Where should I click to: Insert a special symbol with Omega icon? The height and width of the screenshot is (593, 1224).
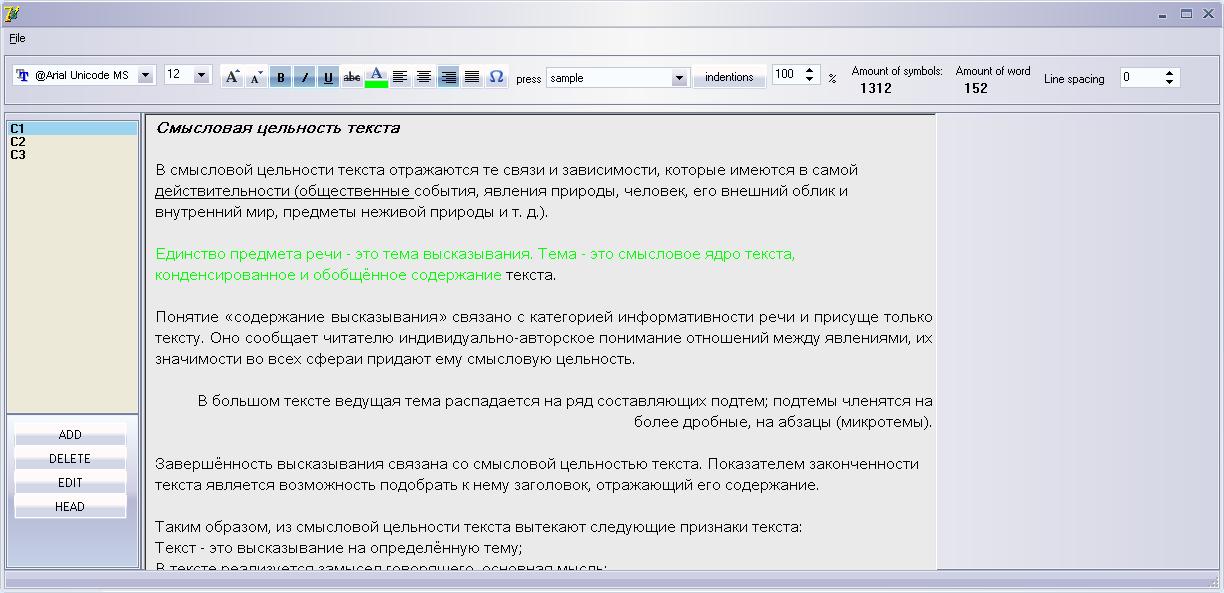(x=495, y=75)
